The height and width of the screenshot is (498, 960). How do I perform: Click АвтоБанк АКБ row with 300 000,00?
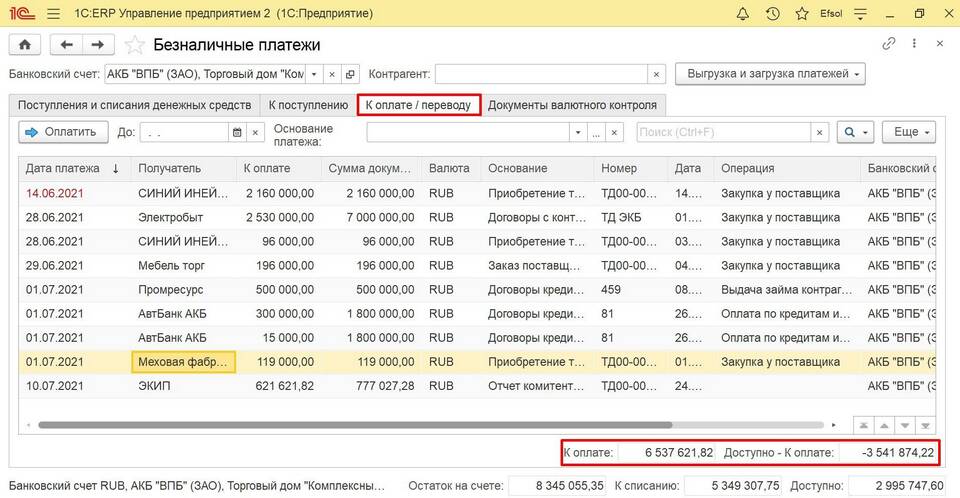point(477,314)
